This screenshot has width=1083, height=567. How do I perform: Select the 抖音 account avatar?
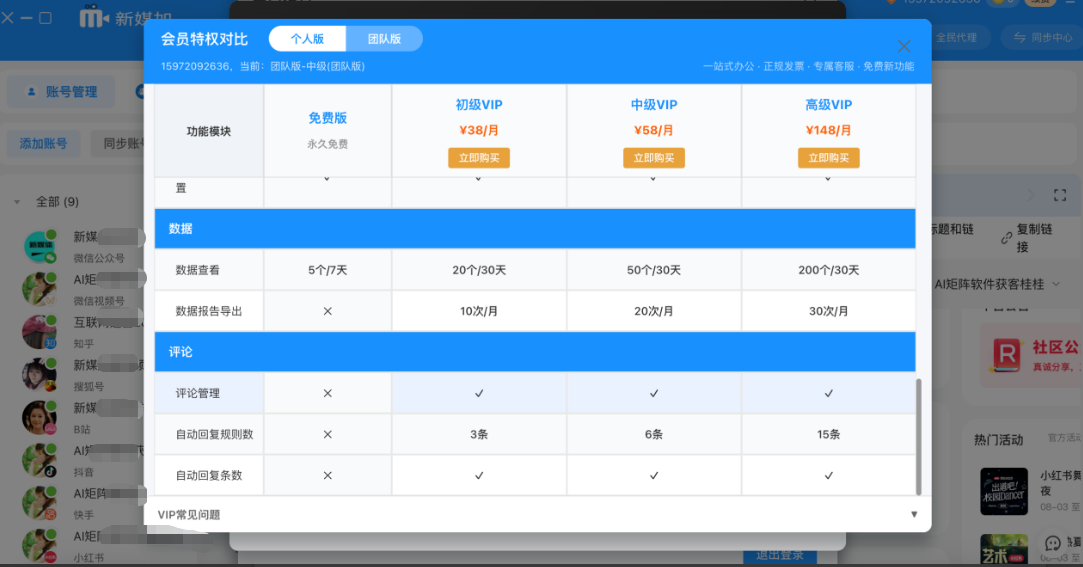[x=39, y=460]
